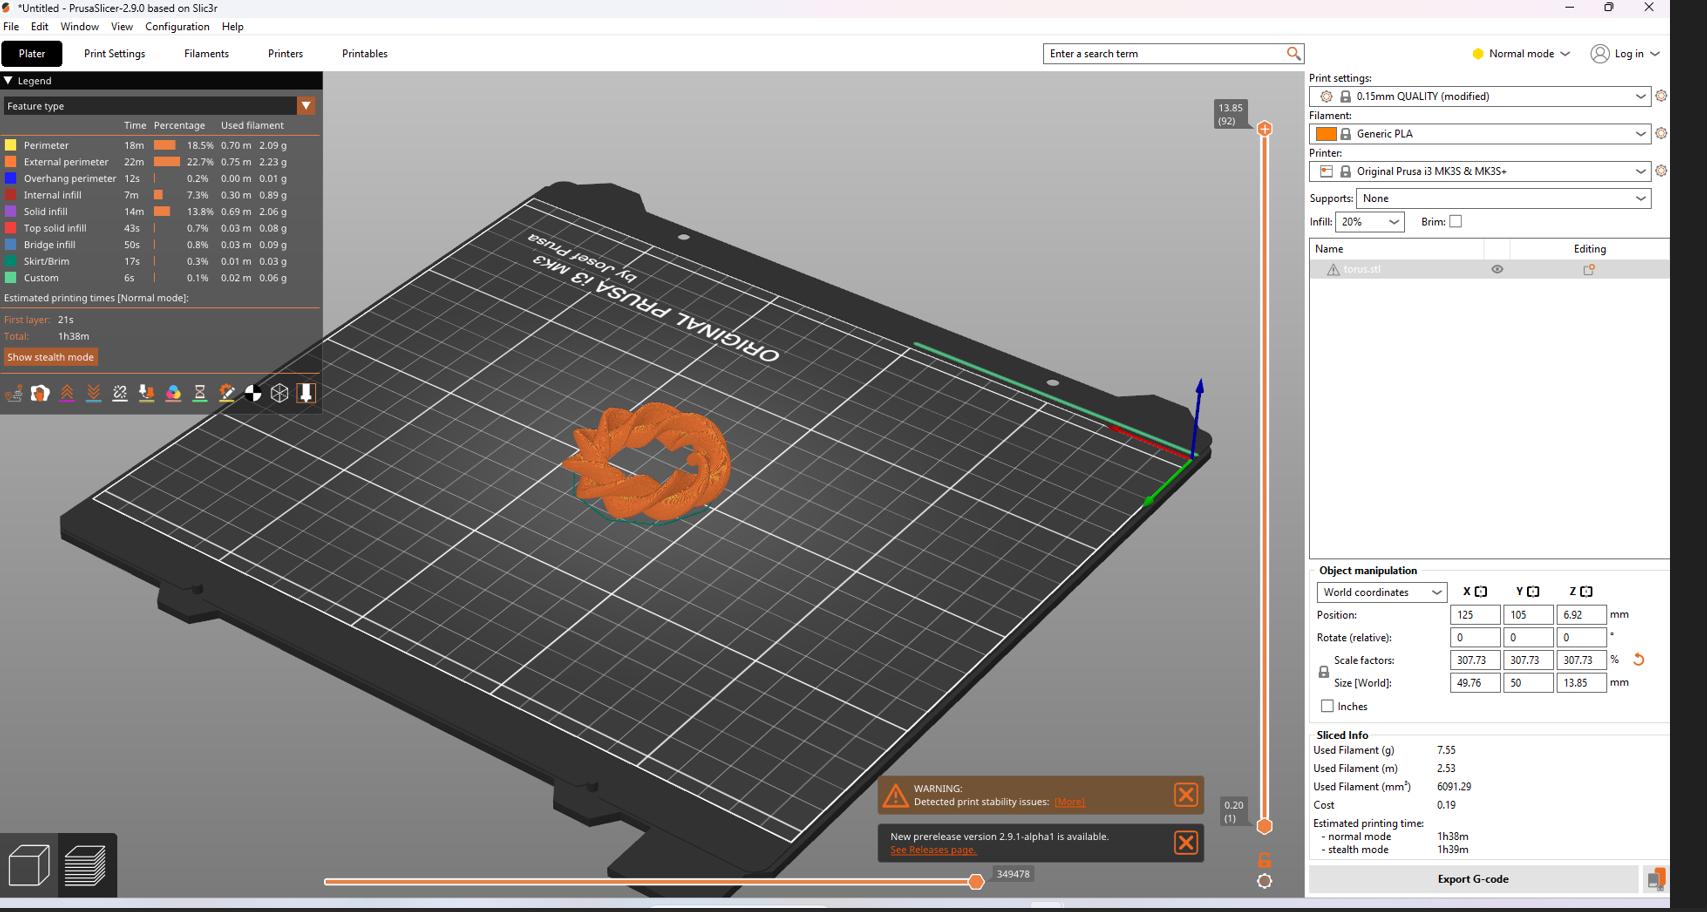The width and height of the screenshot is (1707, 912).
Task: Dismiss the print stability warning notification
Action: (x=1186, y=795)
